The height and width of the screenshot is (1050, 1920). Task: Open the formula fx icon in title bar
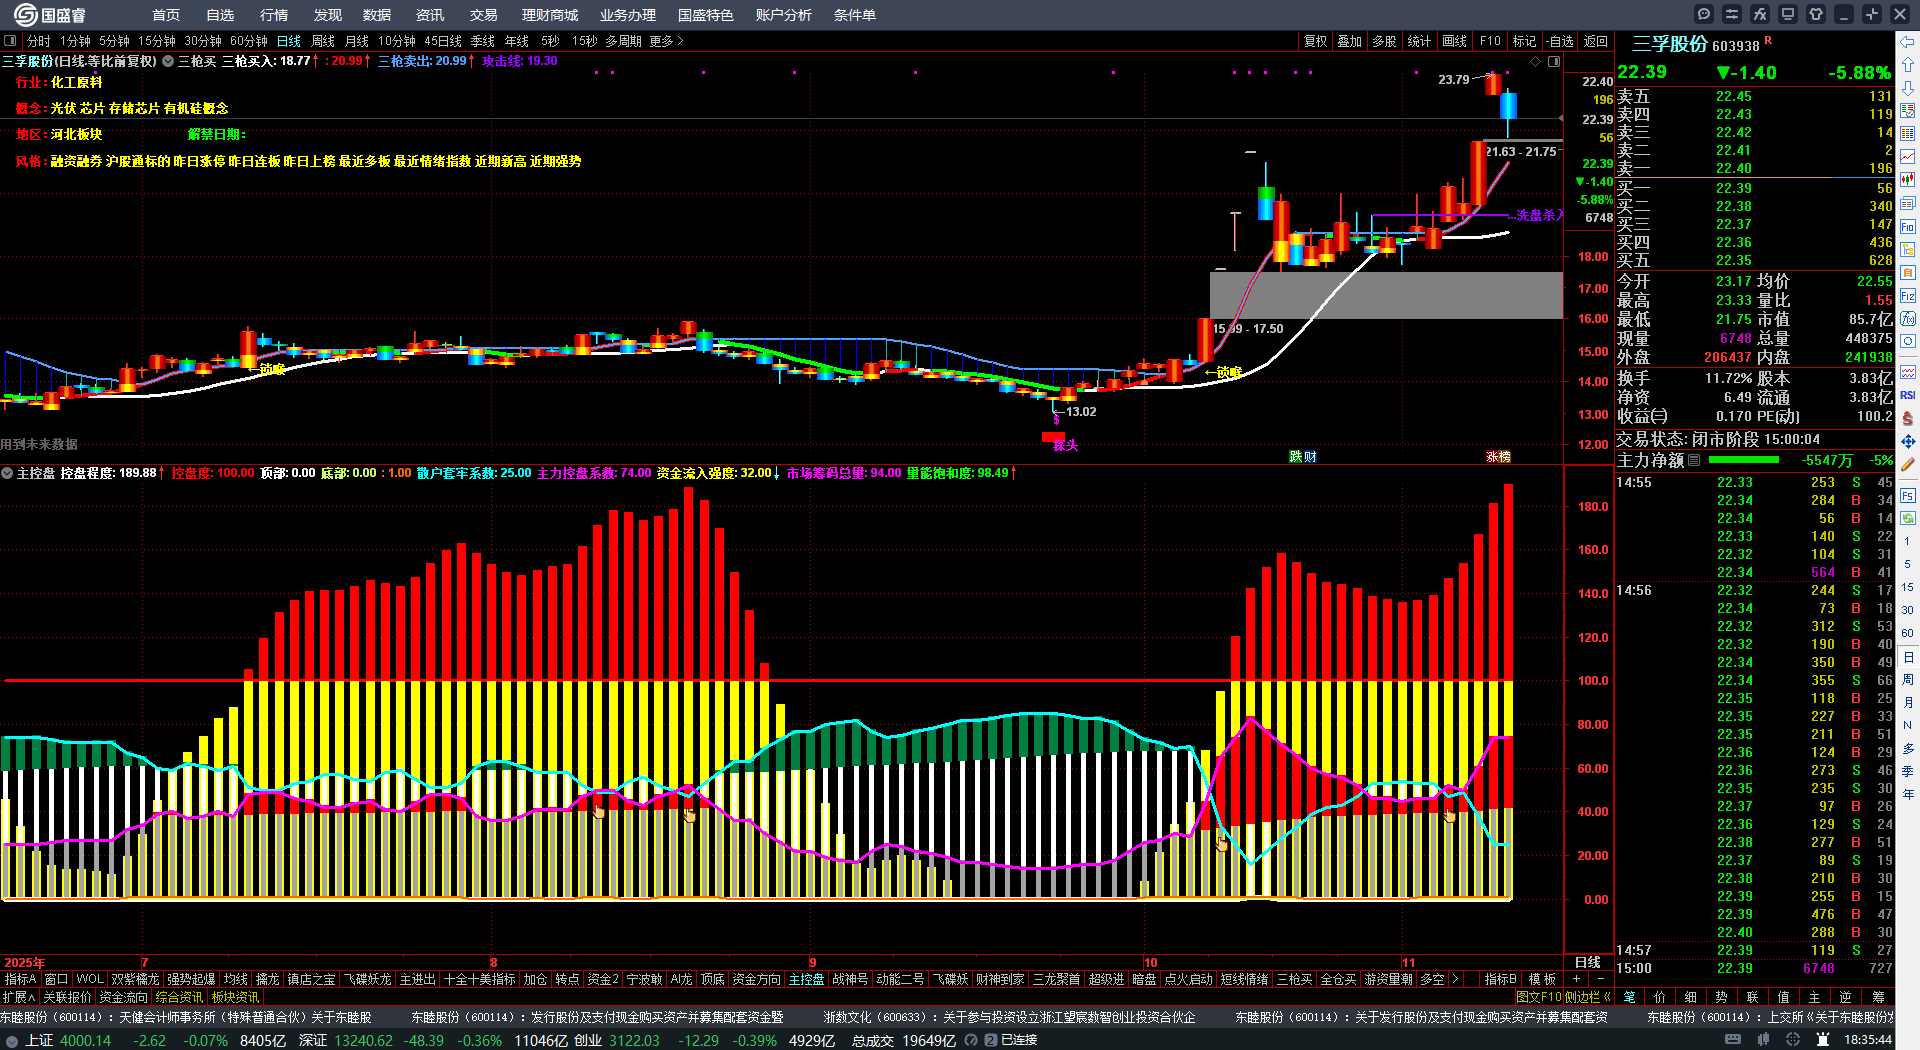(1760, 14)
